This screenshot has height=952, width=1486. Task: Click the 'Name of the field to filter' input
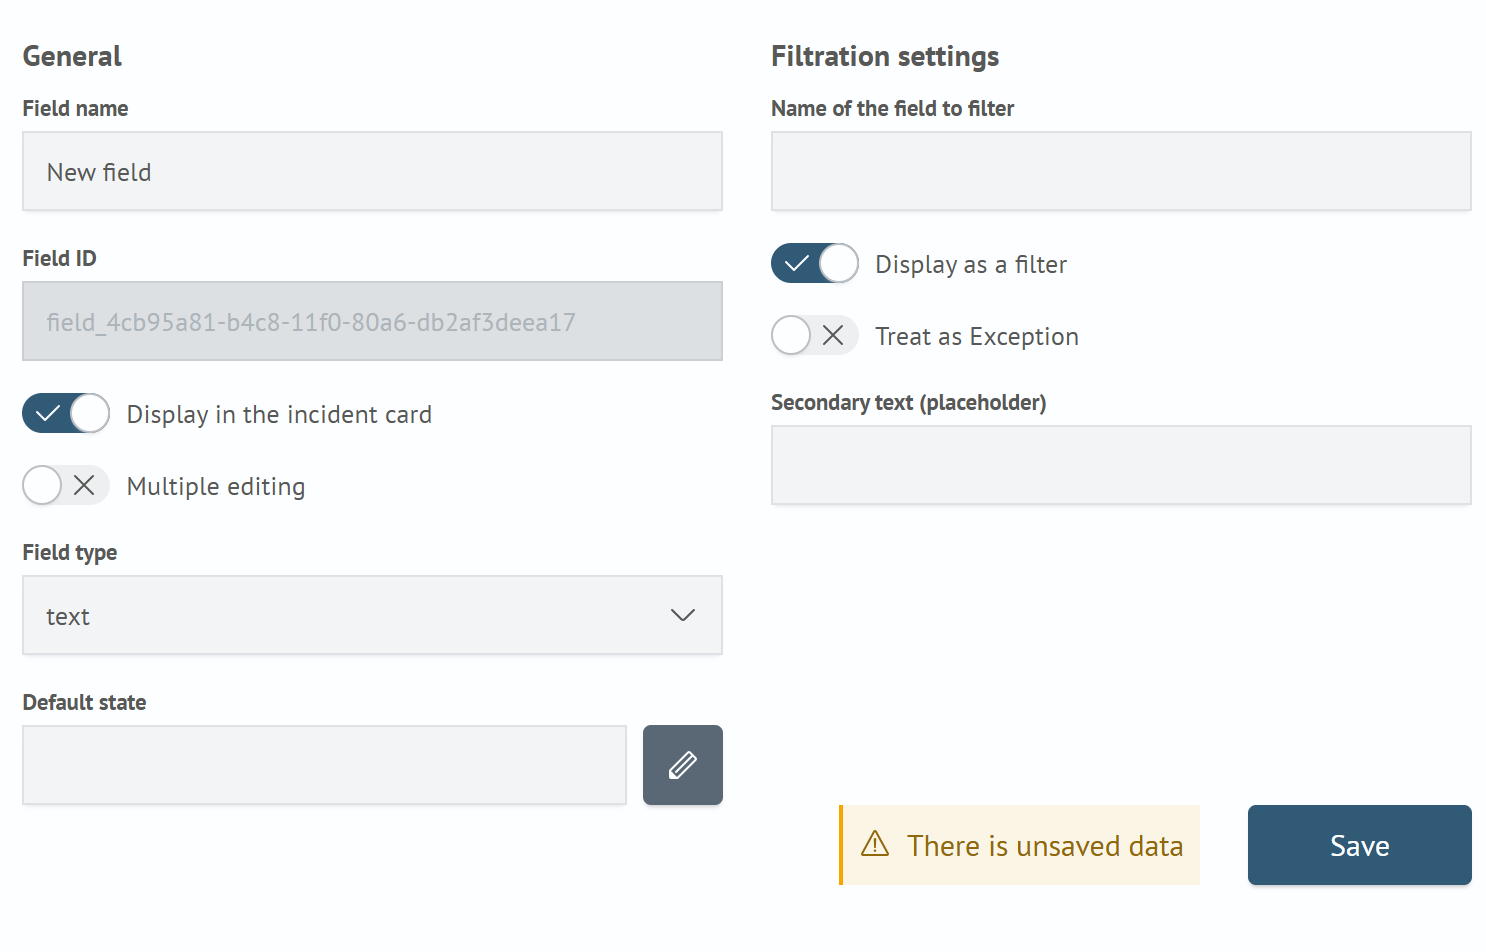1120,171
